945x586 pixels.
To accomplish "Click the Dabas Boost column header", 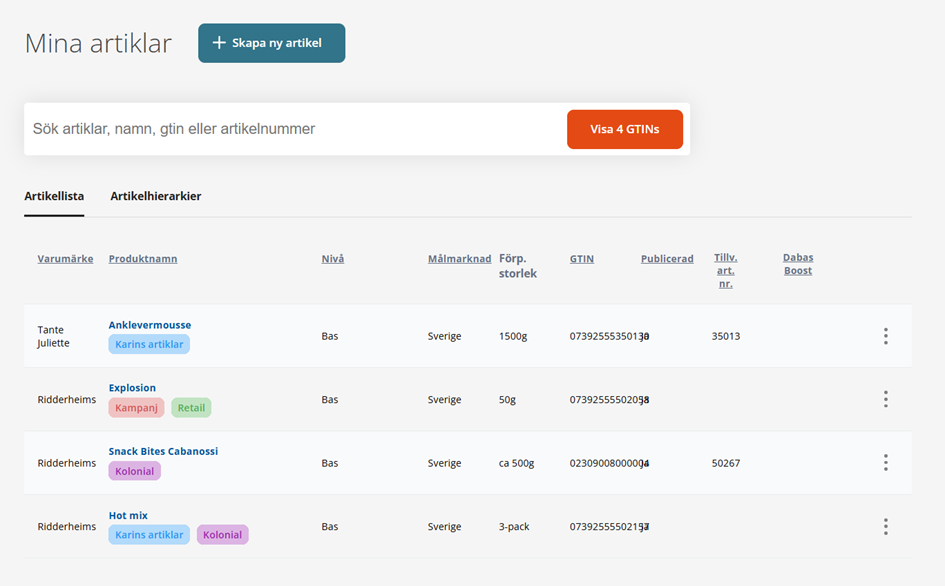I will pyautogui.click(x=797, y=264).
